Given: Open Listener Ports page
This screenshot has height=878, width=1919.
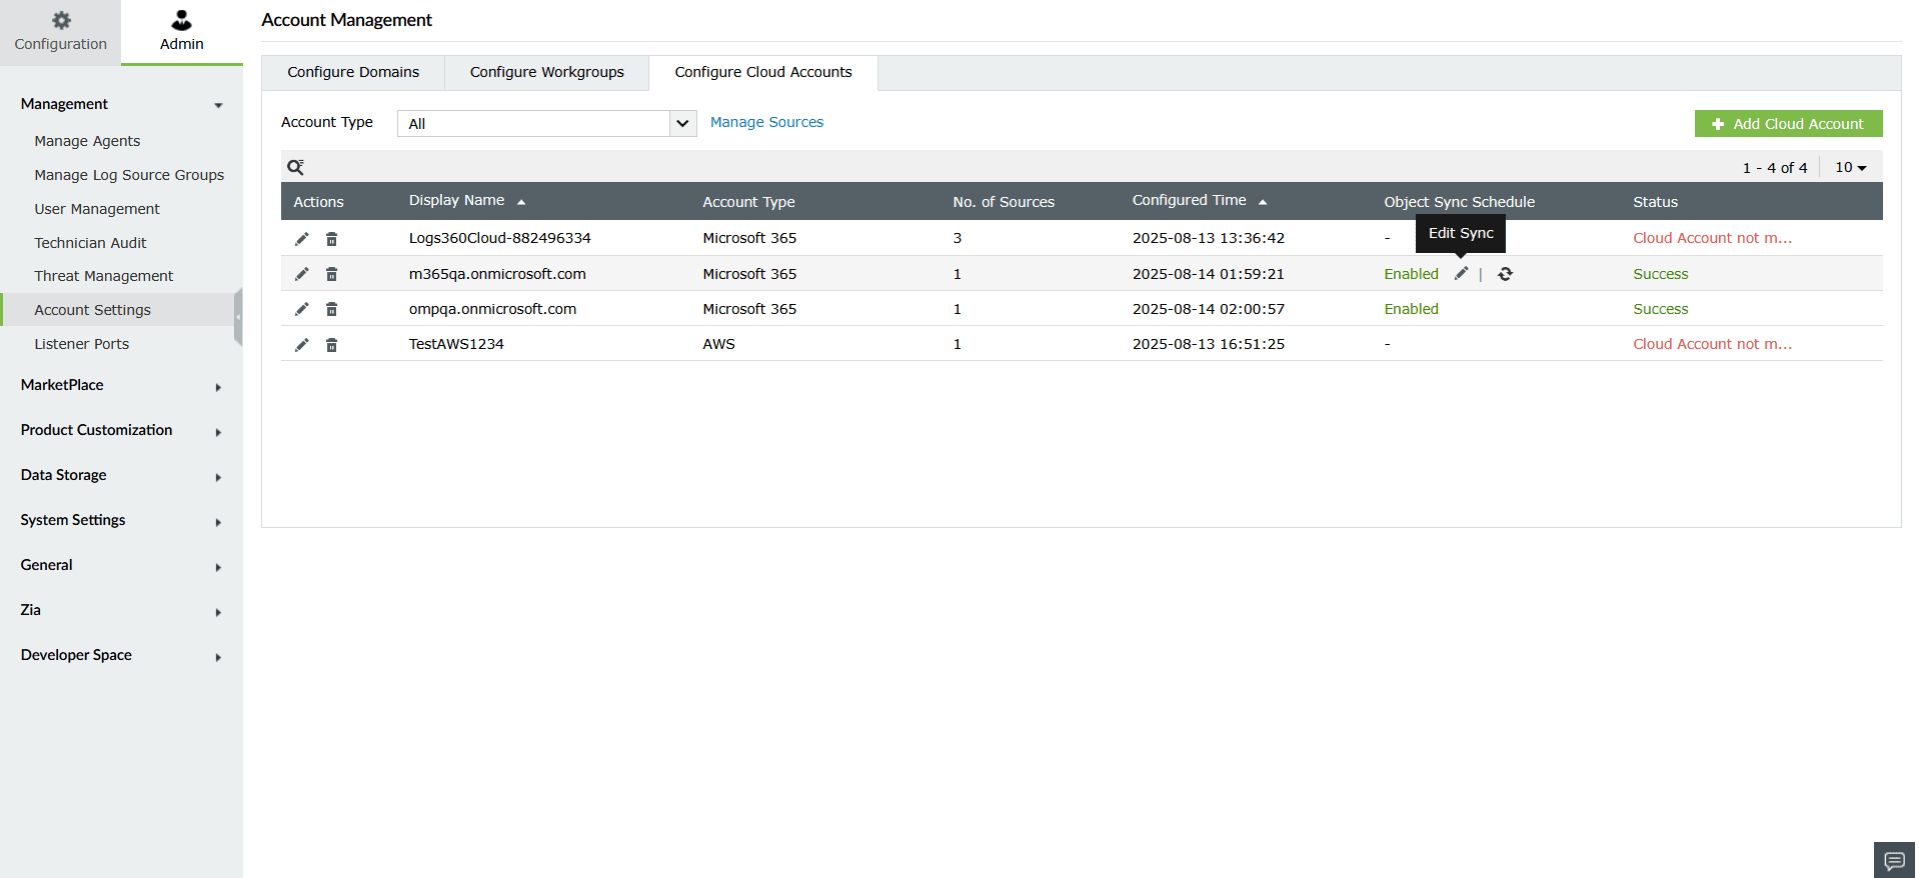Looking at the screenshot, I should coord(81,344).
